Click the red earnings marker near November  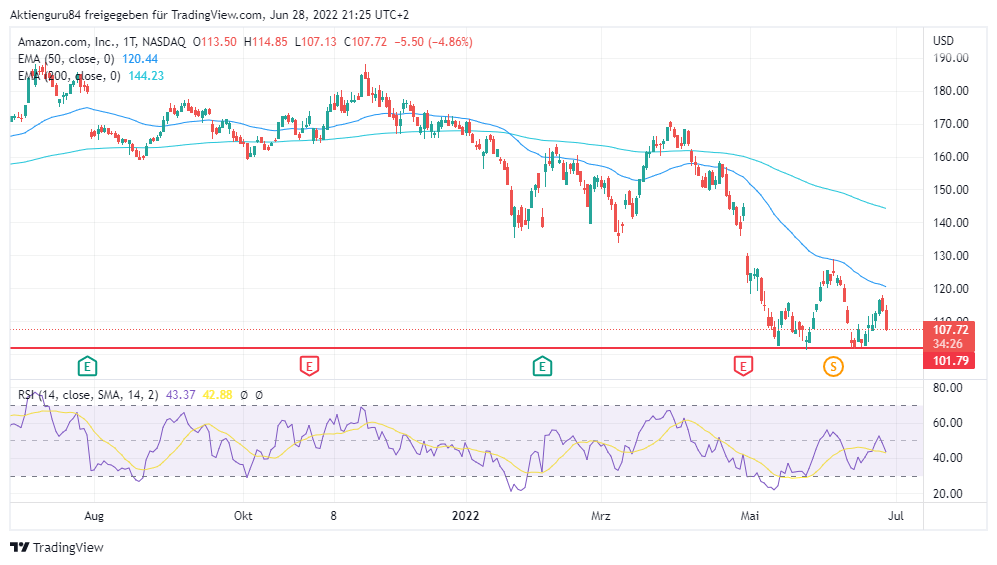click(309, 366)
